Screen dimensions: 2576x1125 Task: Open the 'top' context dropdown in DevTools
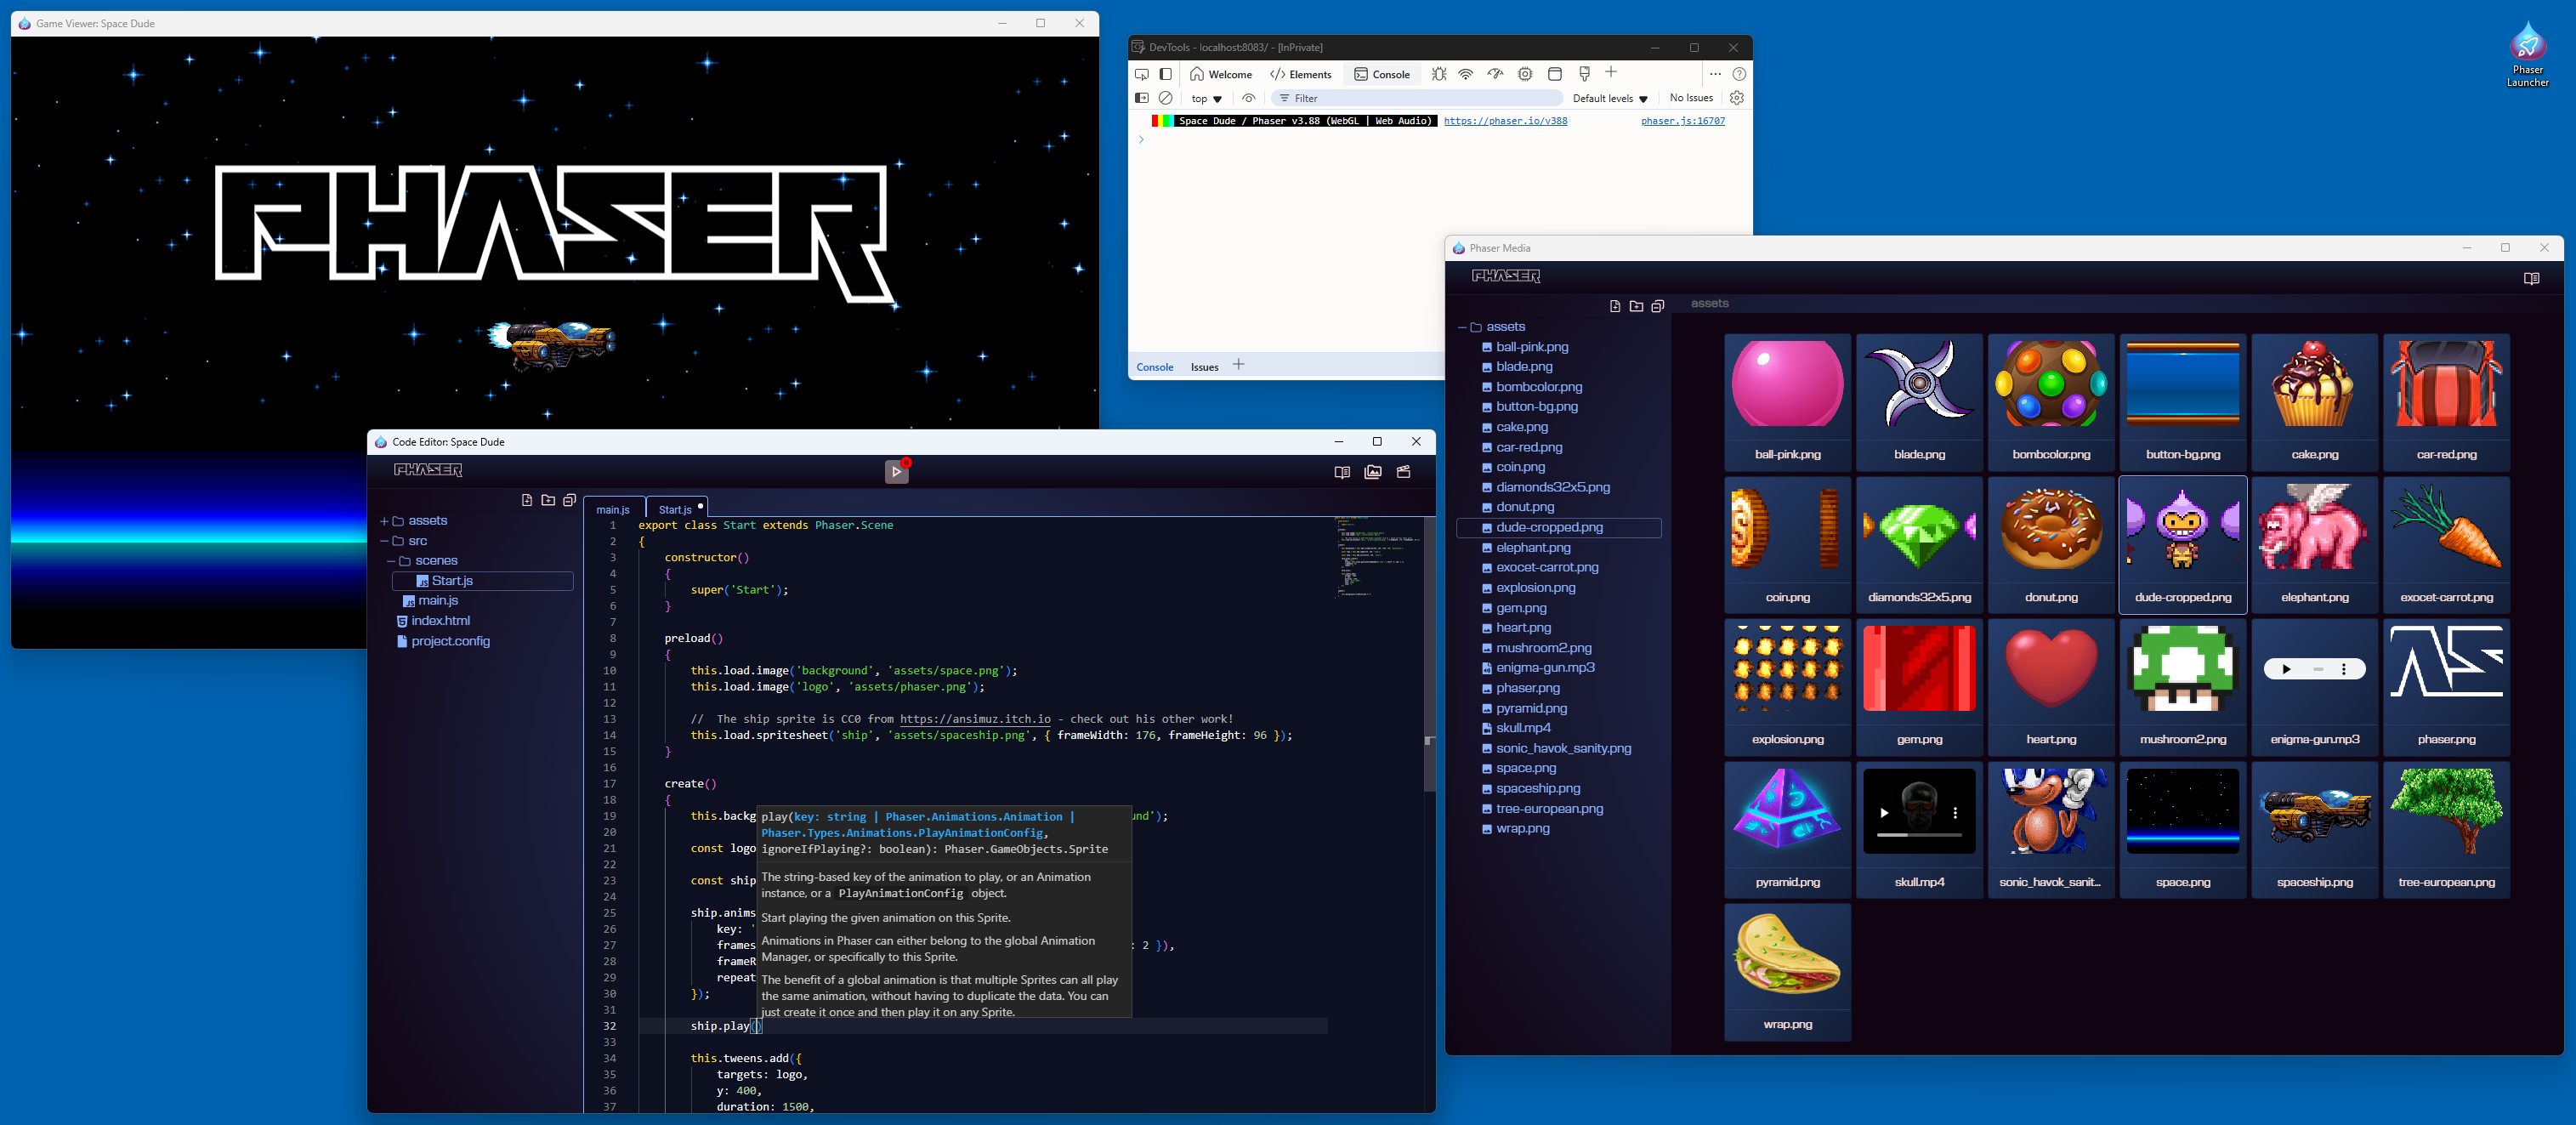(1207, 99)
